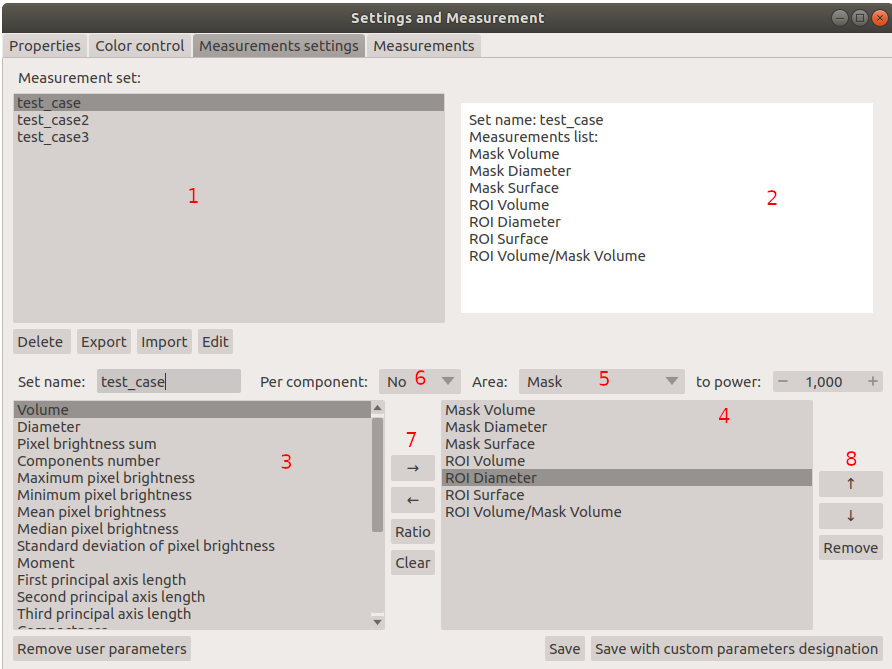Click the right arrow add-measurement button
Viewport: 892px width, 669px height.
coord(413,468)
